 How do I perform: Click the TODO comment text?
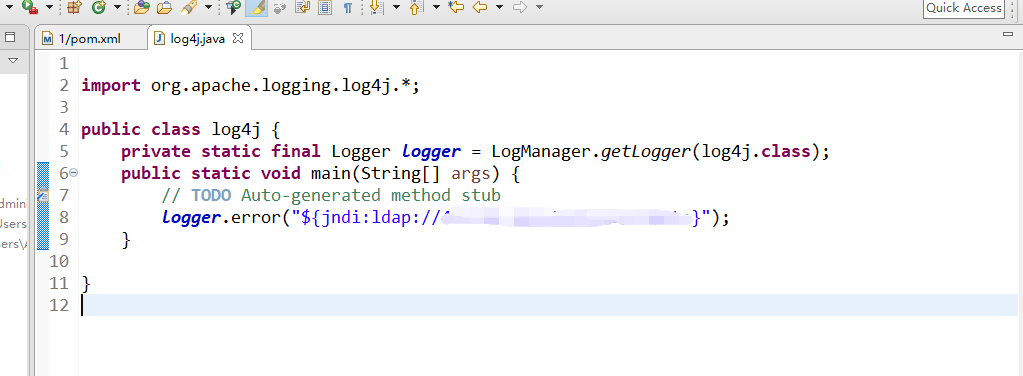(x=331, y=195)
